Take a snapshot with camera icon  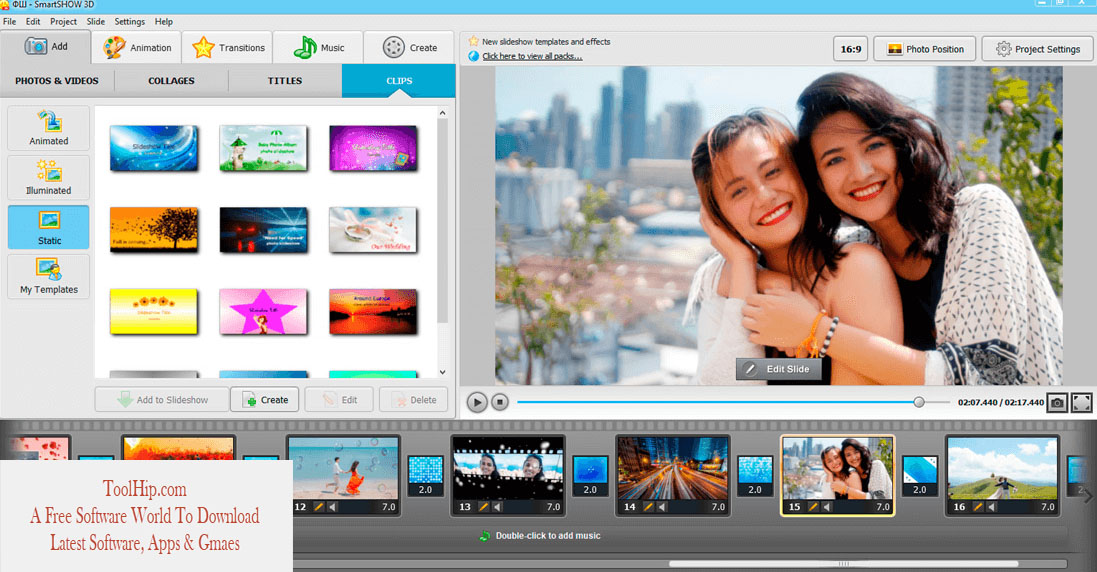coord(1057,402)
